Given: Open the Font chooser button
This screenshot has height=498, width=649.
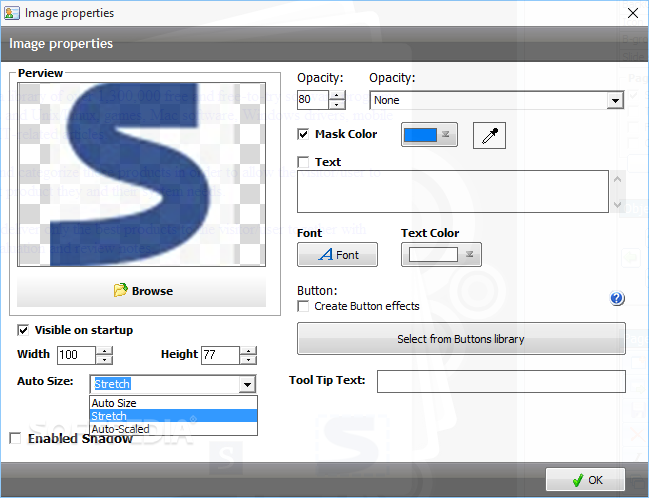Looking at the screenshot, I should tap(337, 255).
